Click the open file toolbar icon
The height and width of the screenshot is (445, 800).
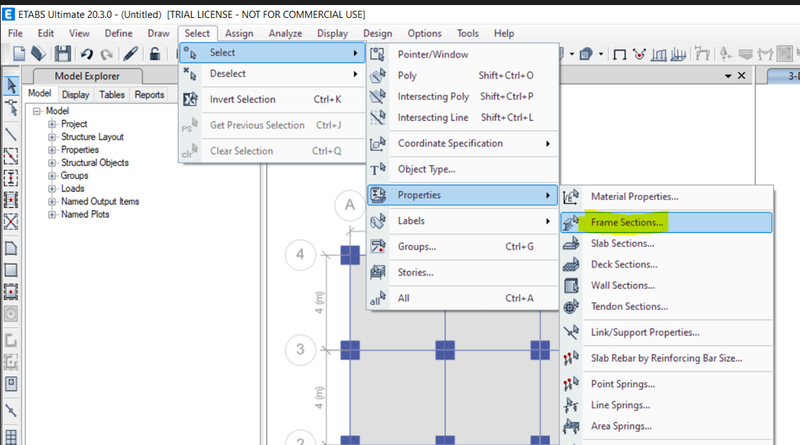(x=38, y=54)
